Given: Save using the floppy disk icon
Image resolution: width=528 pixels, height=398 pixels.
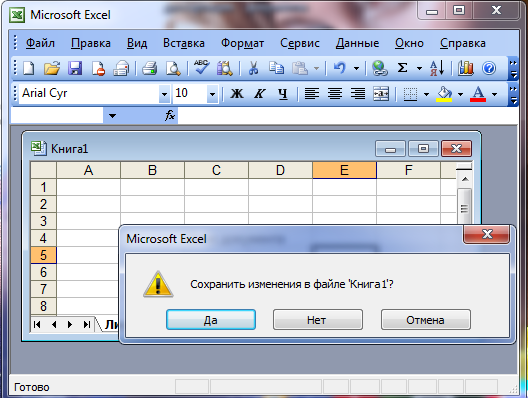Looking at the screenshot, I should [x=75, y=68].
